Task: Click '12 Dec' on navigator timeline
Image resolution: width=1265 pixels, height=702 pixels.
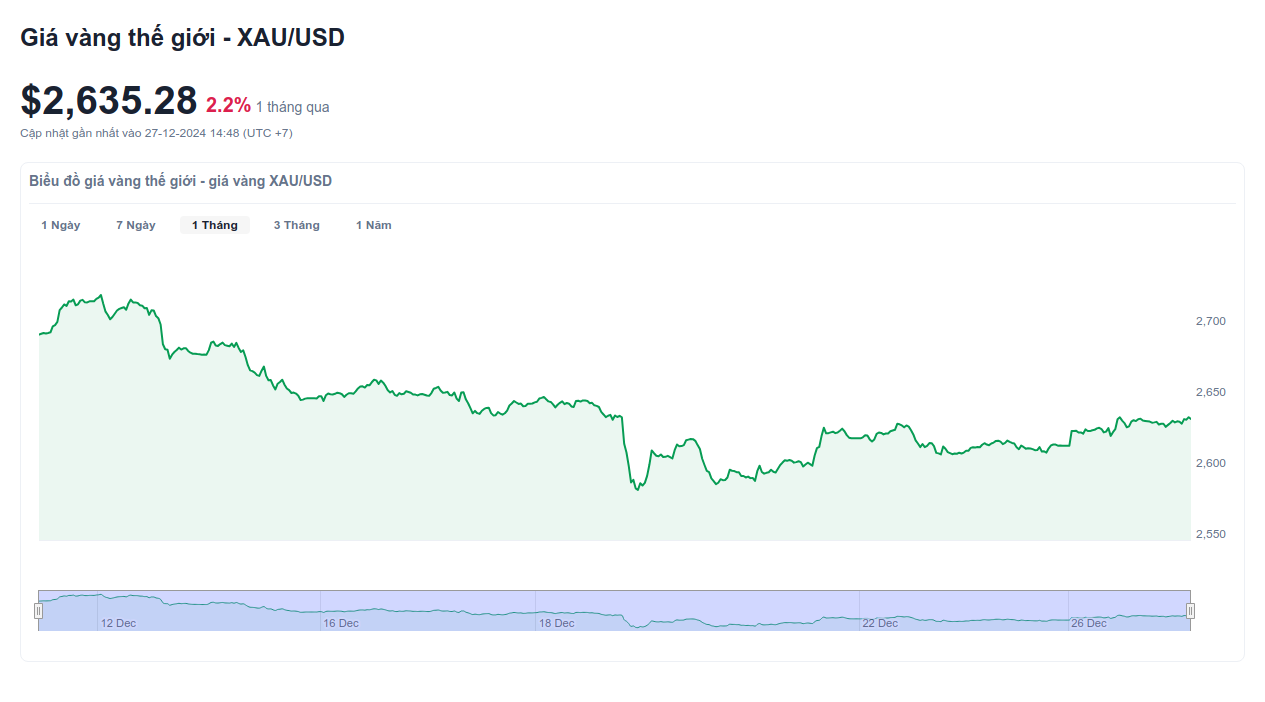Action: 118,623
